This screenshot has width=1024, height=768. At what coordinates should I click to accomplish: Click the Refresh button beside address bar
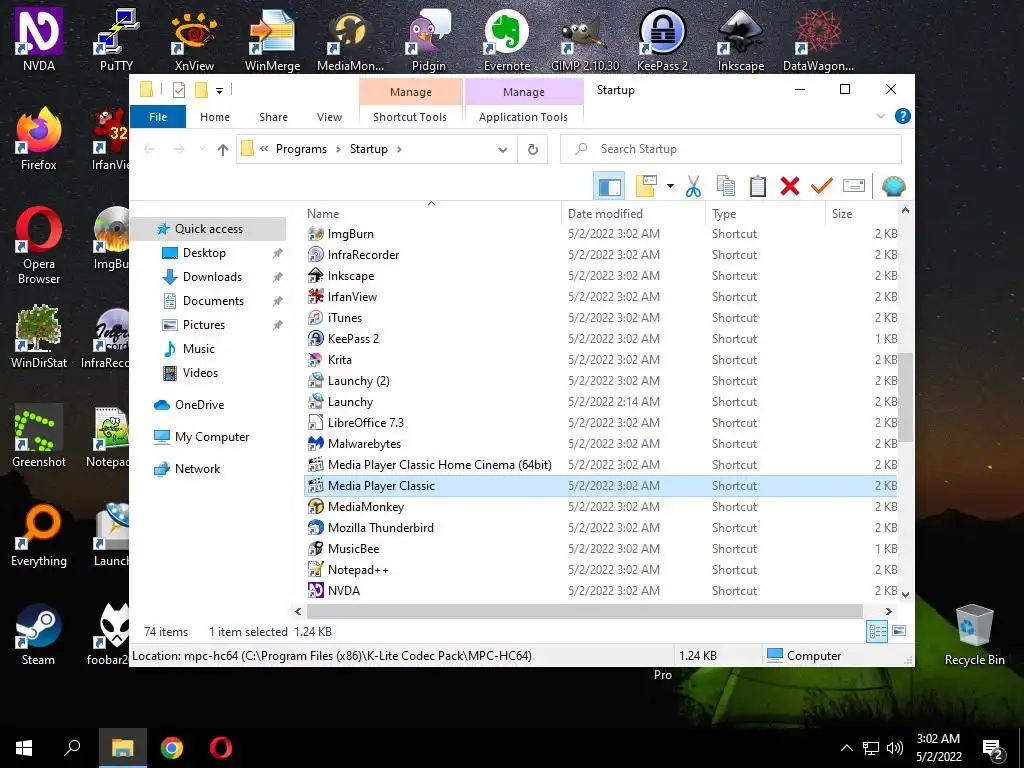pyautogui.click(x=533, y=150)
